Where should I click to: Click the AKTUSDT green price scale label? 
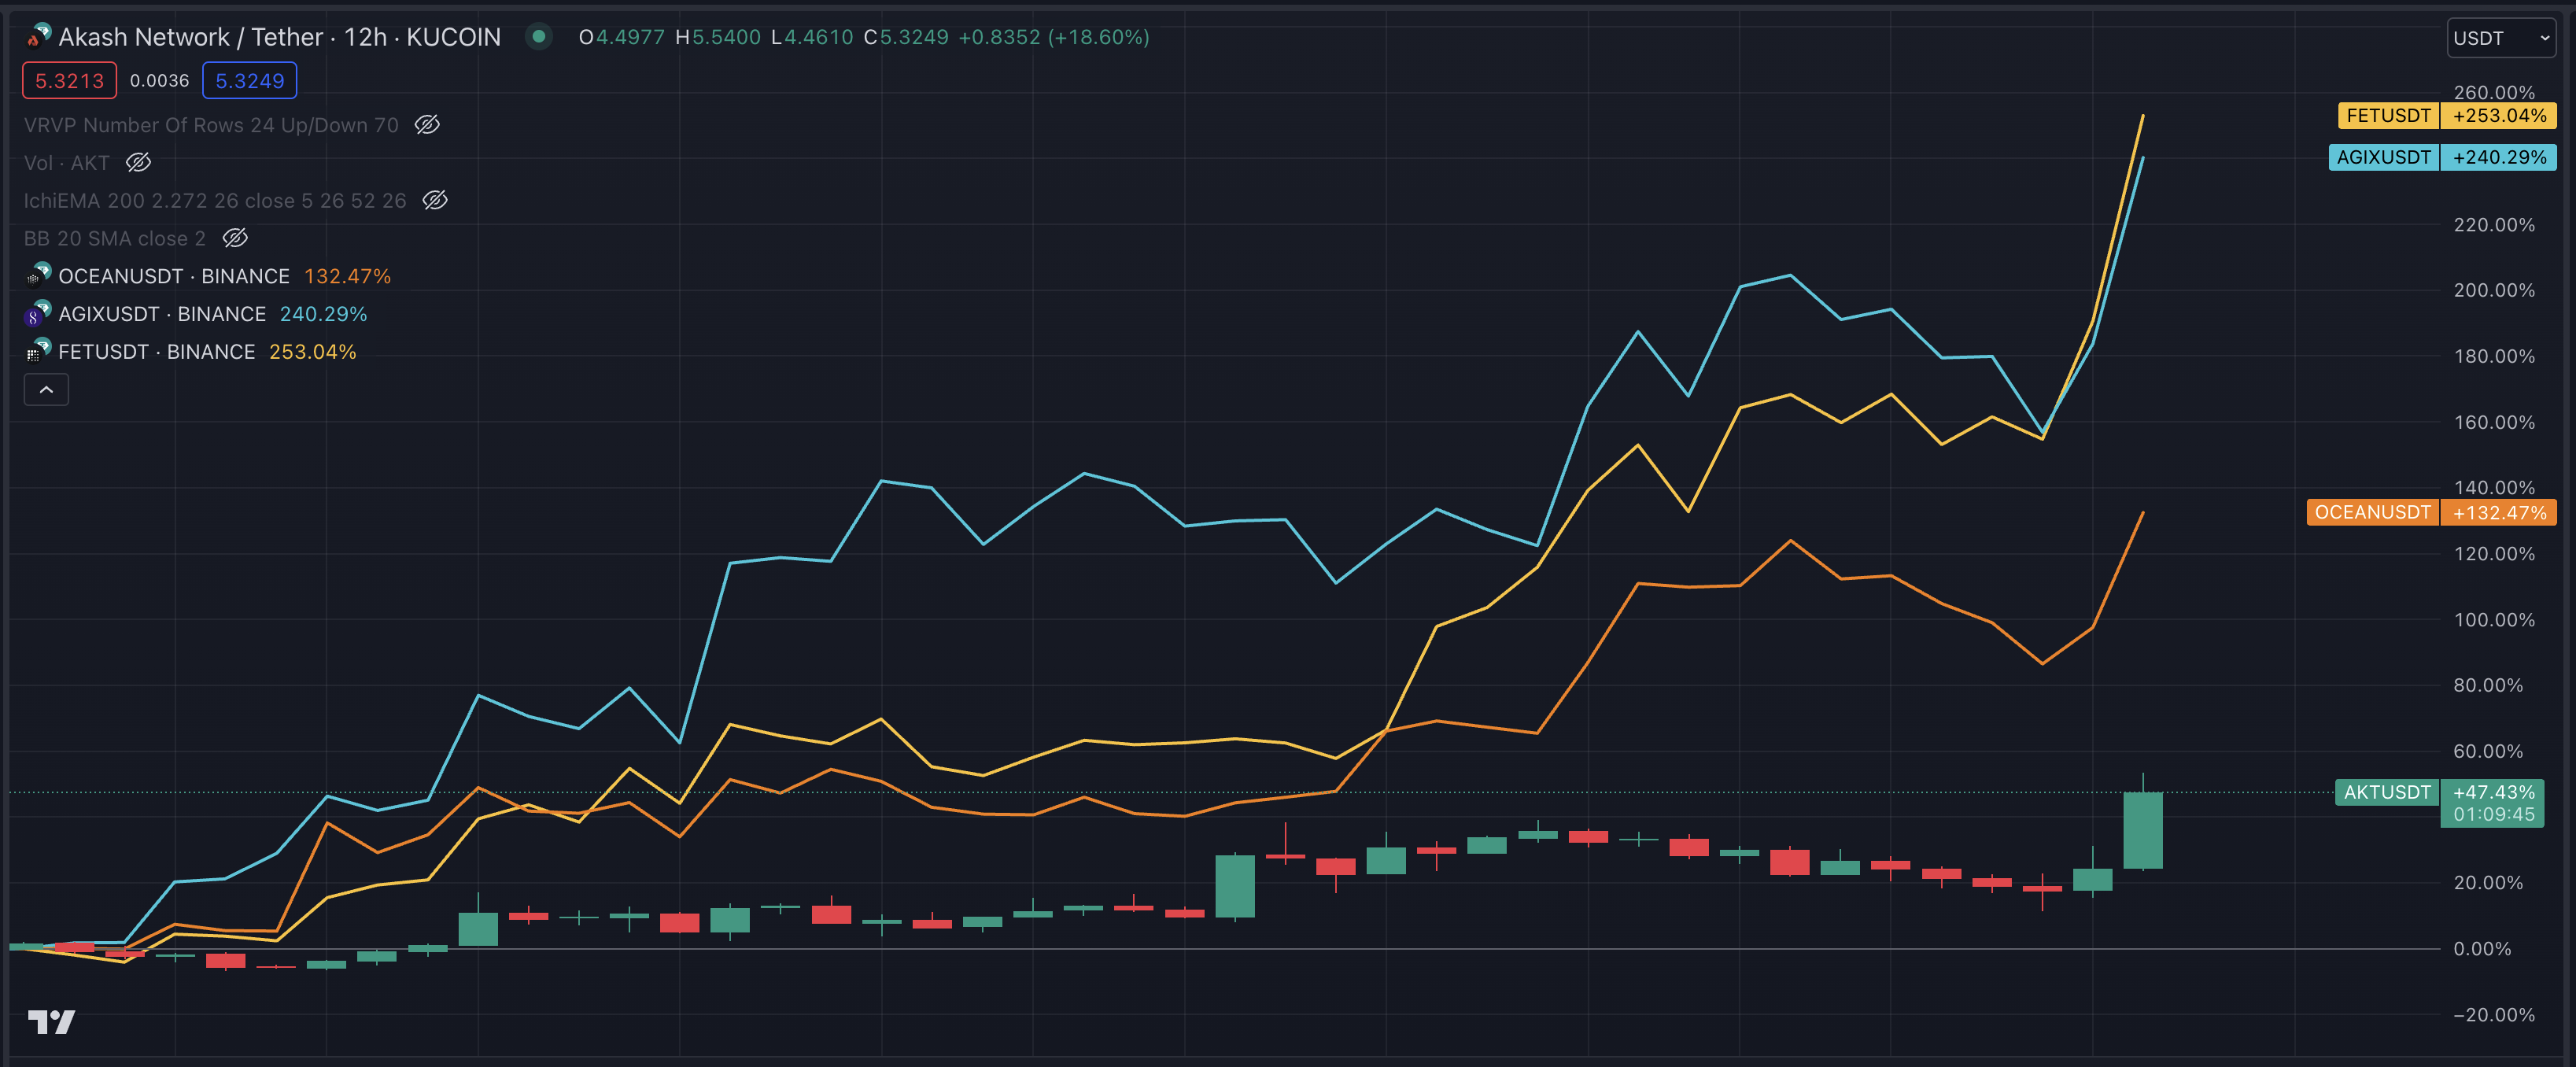(2386, 792)
